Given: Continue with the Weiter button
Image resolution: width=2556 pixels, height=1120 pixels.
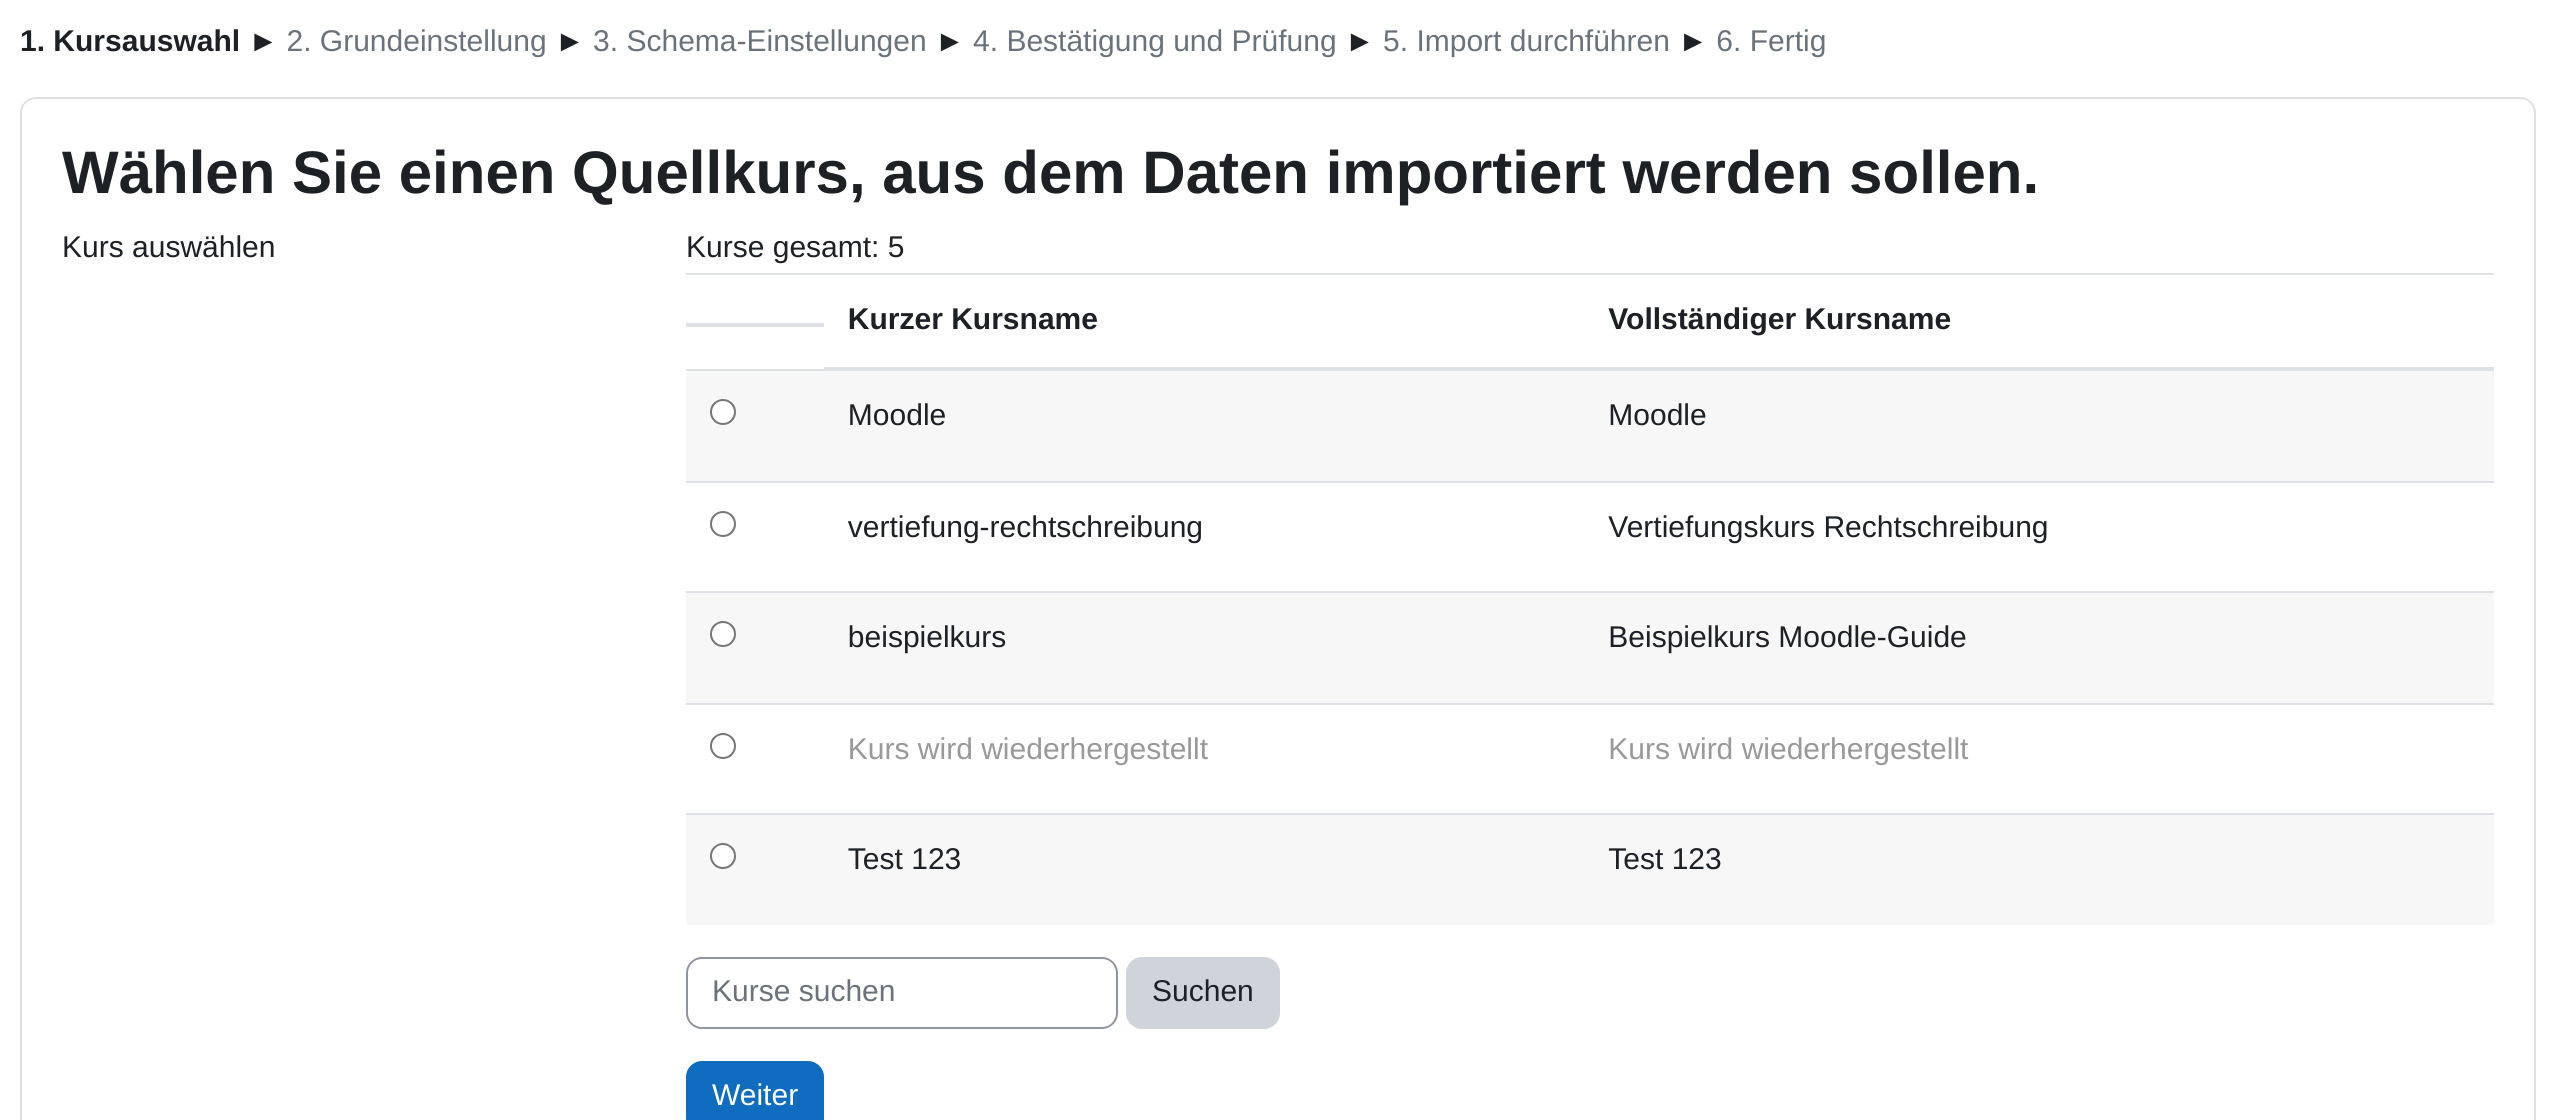Looking at the screenshot, I should pyautogui.click(x=754, y=1093).
